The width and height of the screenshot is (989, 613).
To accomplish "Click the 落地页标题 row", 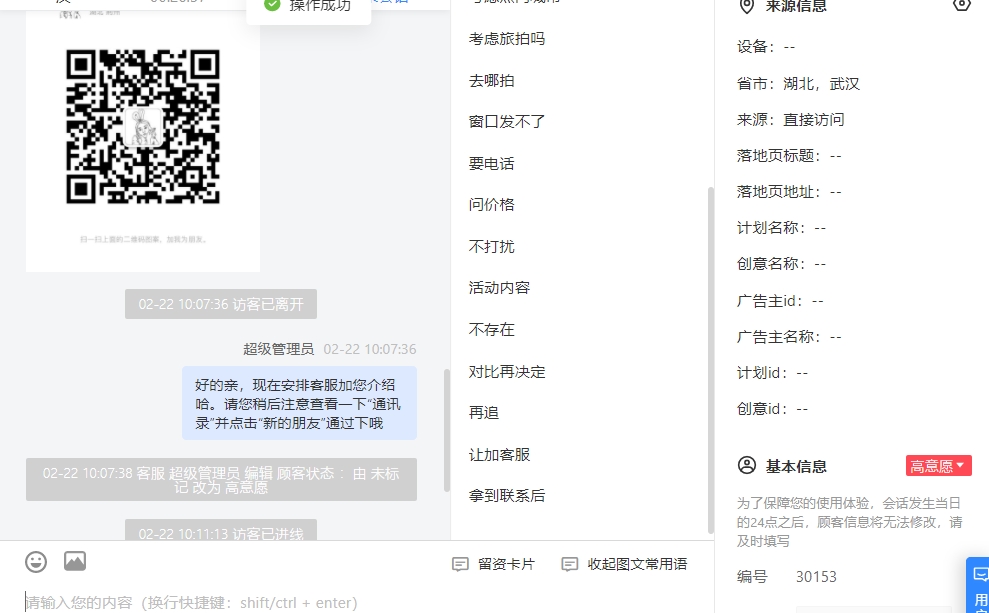I will click(x=789, y=156).
